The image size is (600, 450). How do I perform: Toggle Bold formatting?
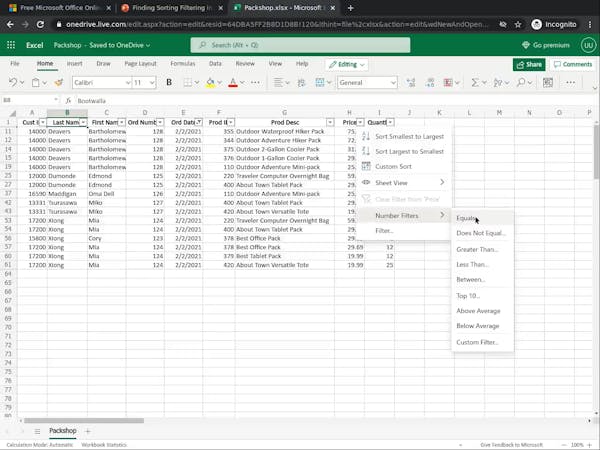[169, 82]
